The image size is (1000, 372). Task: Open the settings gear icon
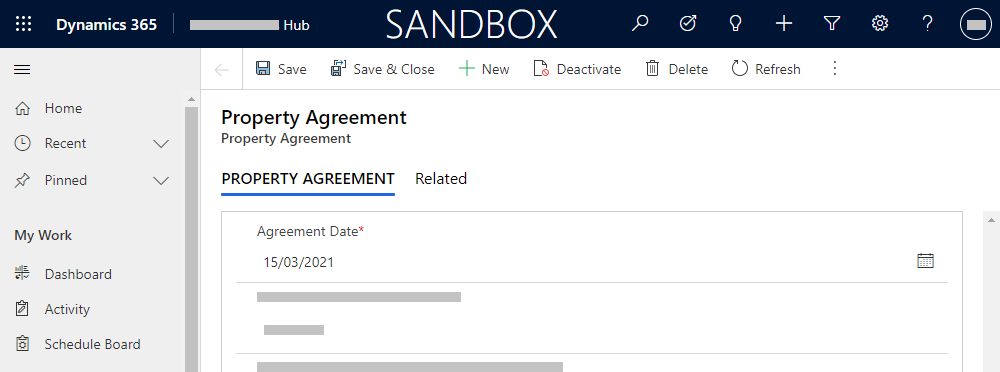(879, 24)
